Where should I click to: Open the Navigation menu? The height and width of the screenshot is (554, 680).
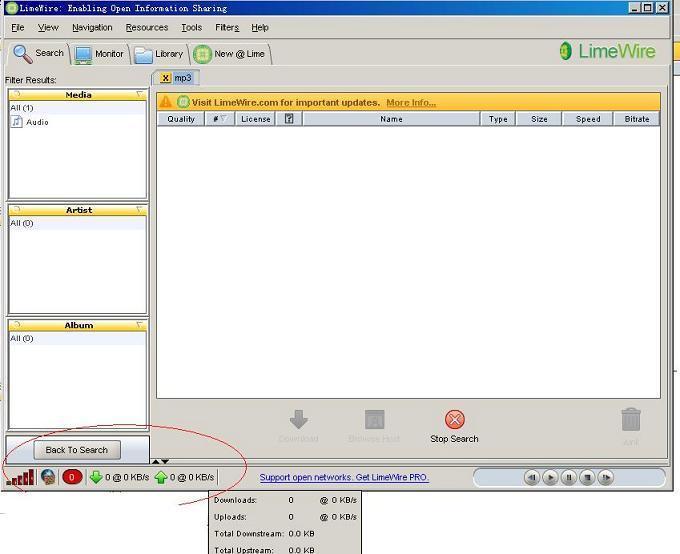tap(92, 27)
